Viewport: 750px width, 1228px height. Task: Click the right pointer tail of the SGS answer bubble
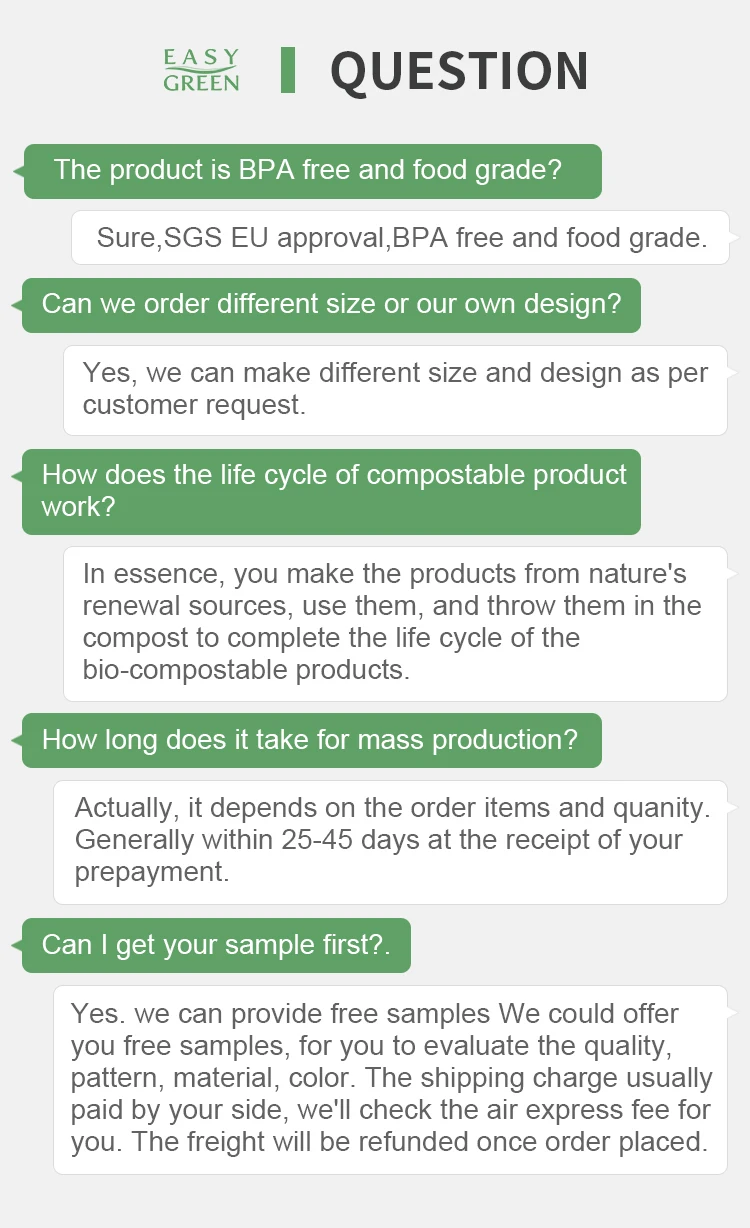[735, 238]
